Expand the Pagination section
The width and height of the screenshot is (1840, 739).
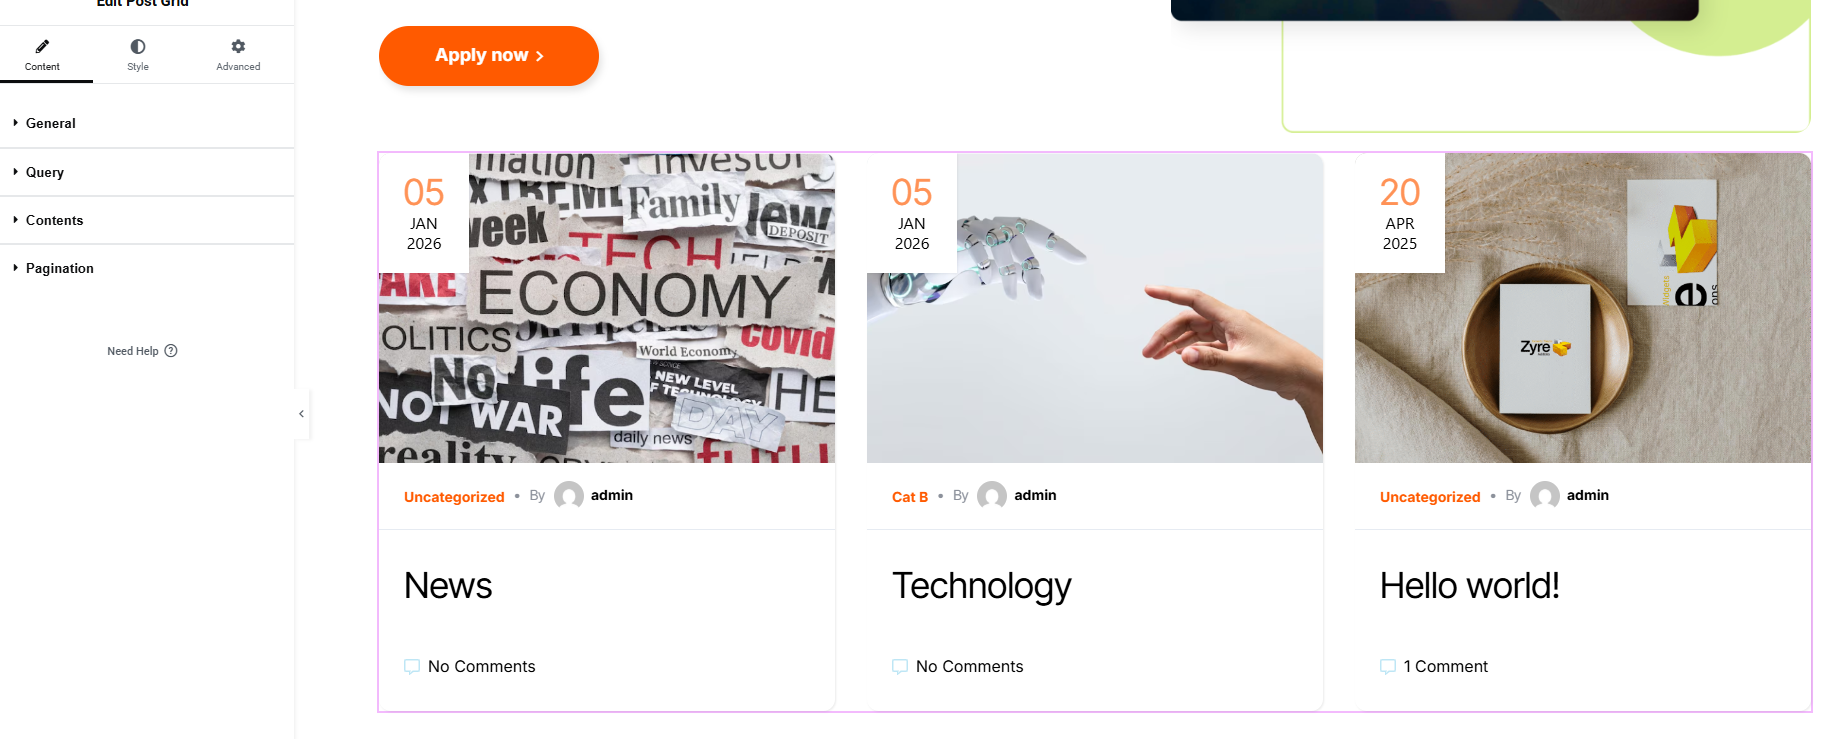[x=147, y=268]
